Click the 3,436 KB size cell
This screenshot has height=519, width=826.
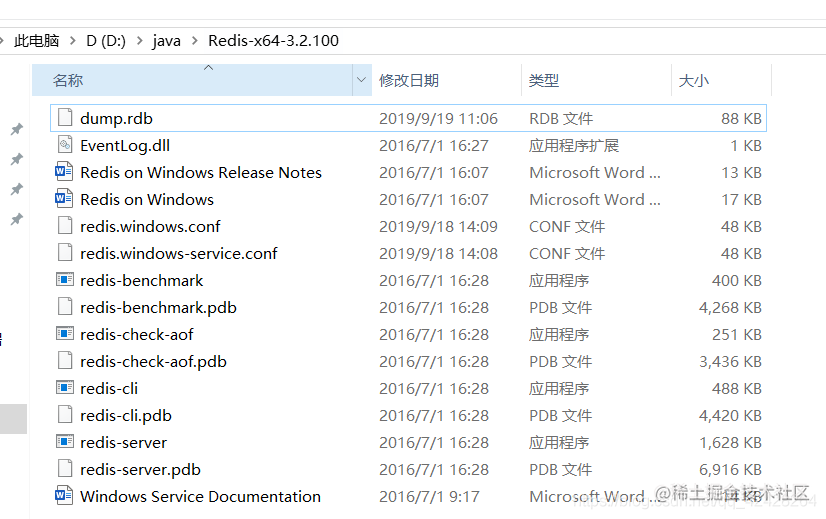(730, 361)
